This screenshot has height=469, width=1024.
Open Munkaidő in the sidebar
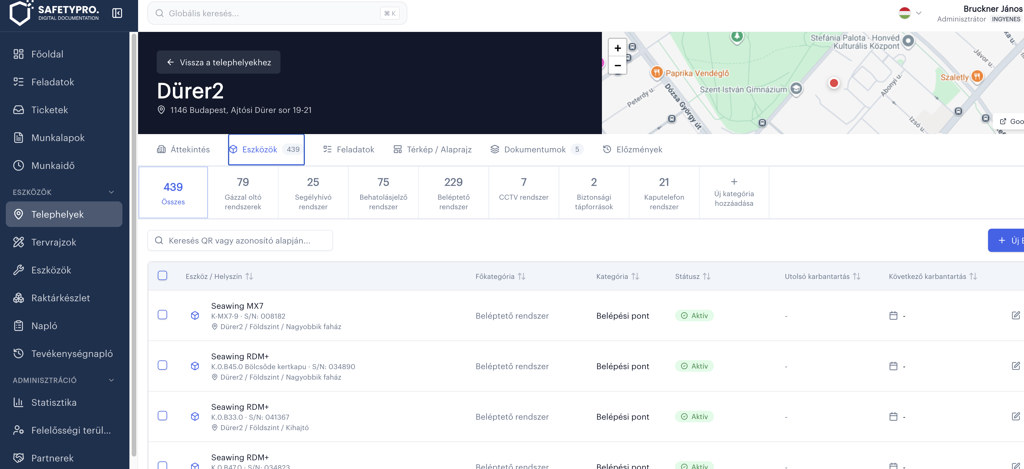click(64, 165)
